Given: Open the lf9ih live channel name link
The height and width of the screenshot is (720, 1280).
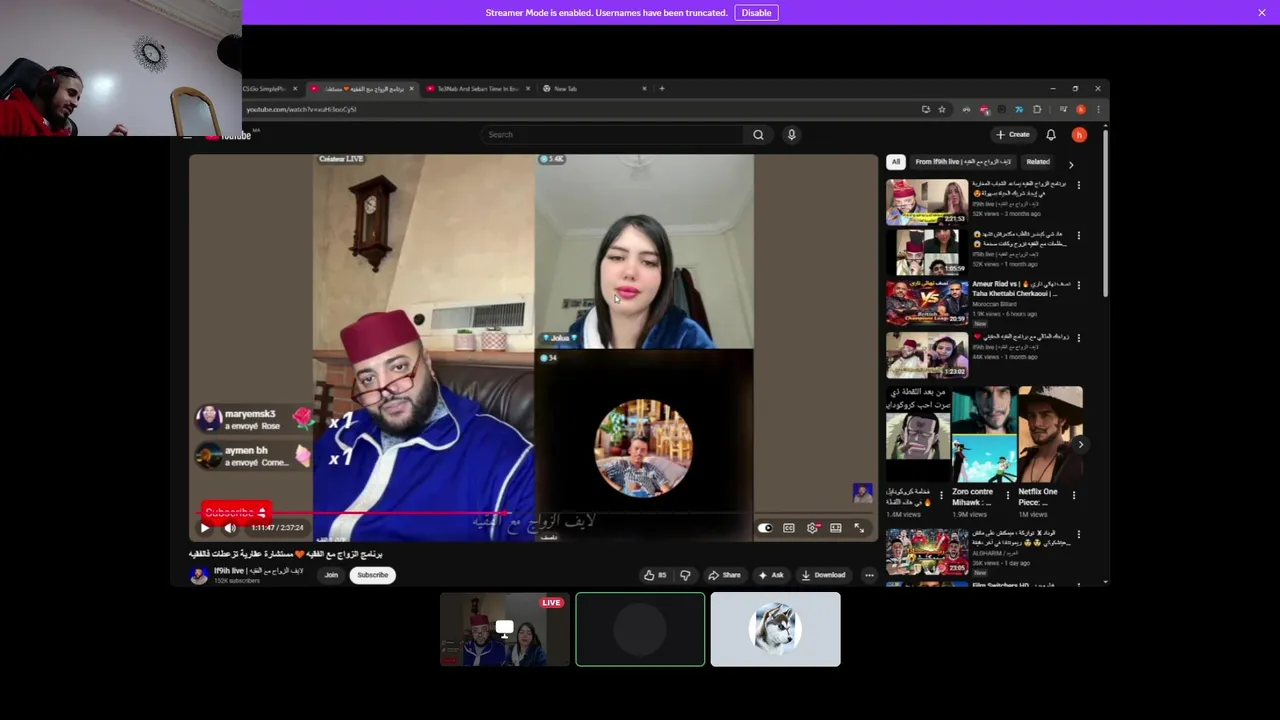Looking at the screenshot, I should tap(258, 571).
